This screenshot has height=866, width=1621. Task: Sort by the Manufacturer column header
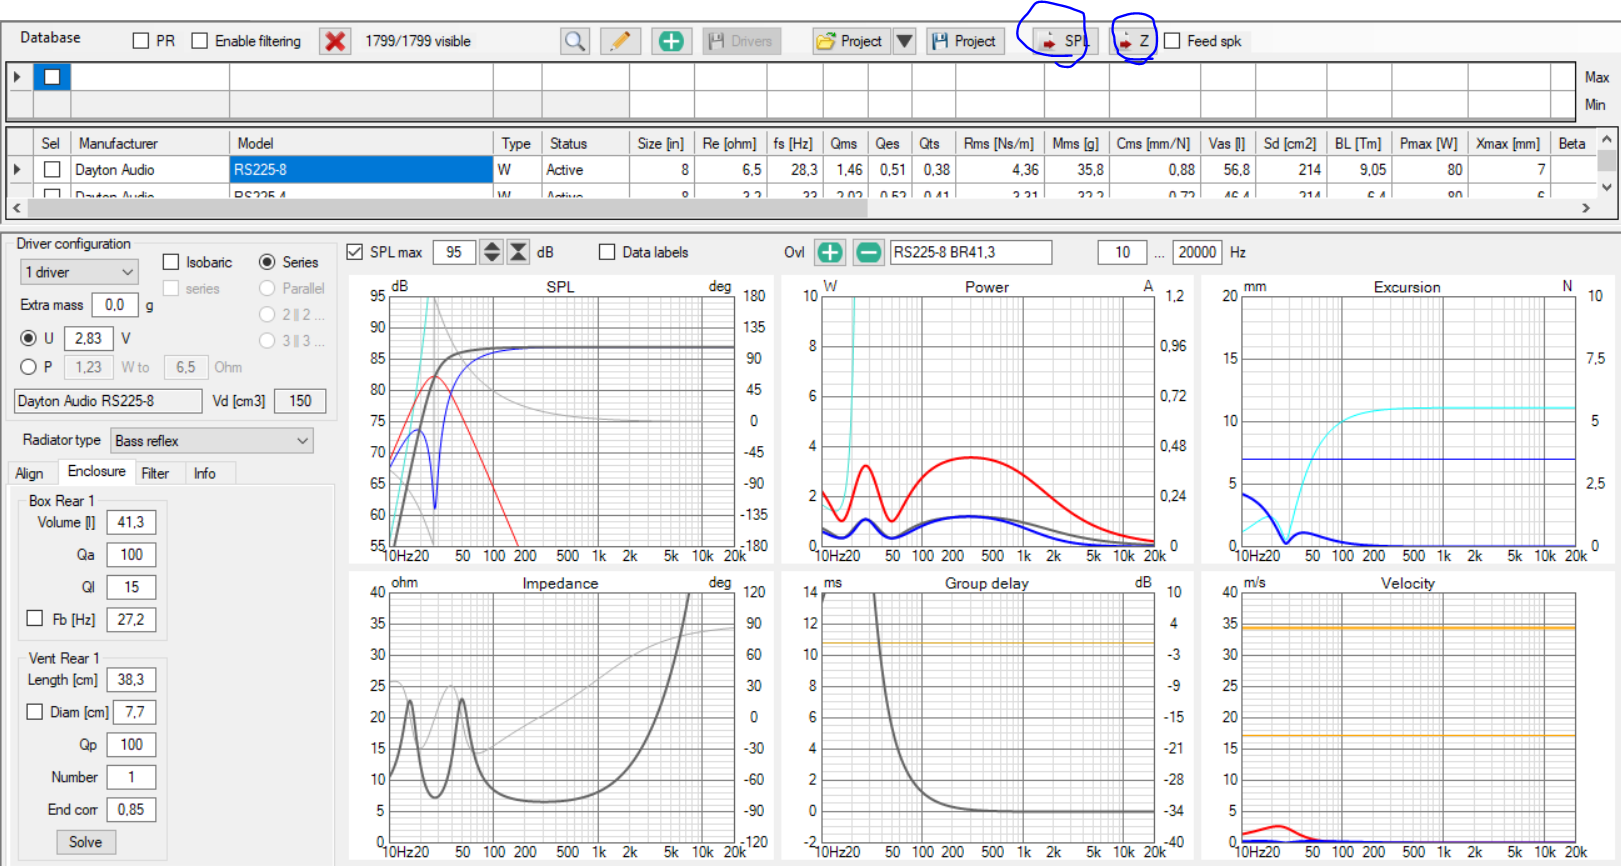point(150,143)
